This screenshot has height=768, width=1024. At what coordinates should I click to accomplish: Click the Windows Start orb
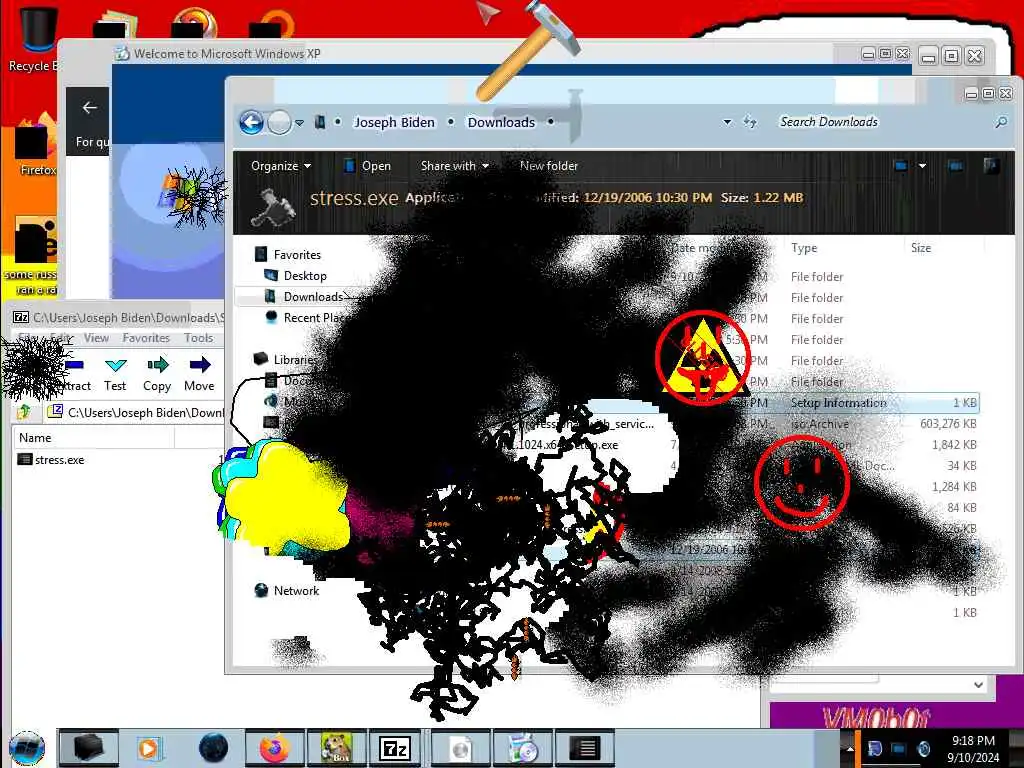click(x=27, y=748)
